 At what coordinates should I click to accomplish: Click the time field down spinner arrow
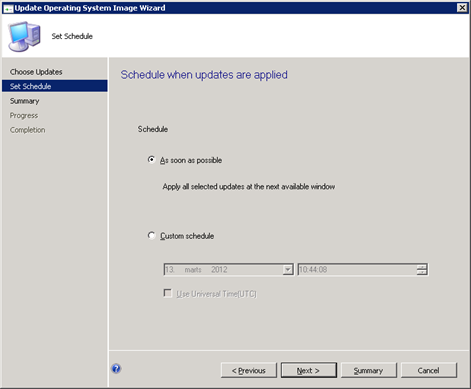422,272
